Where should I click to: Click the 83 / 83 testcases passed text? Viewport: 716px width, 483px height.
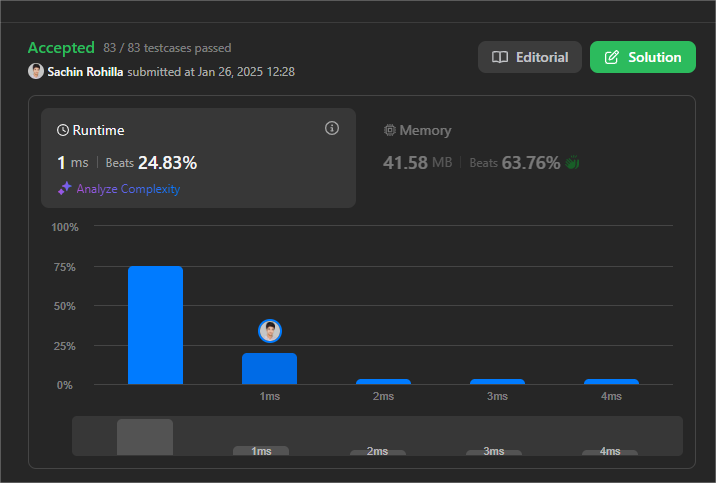pyautogui.click(x=167, y=48)
